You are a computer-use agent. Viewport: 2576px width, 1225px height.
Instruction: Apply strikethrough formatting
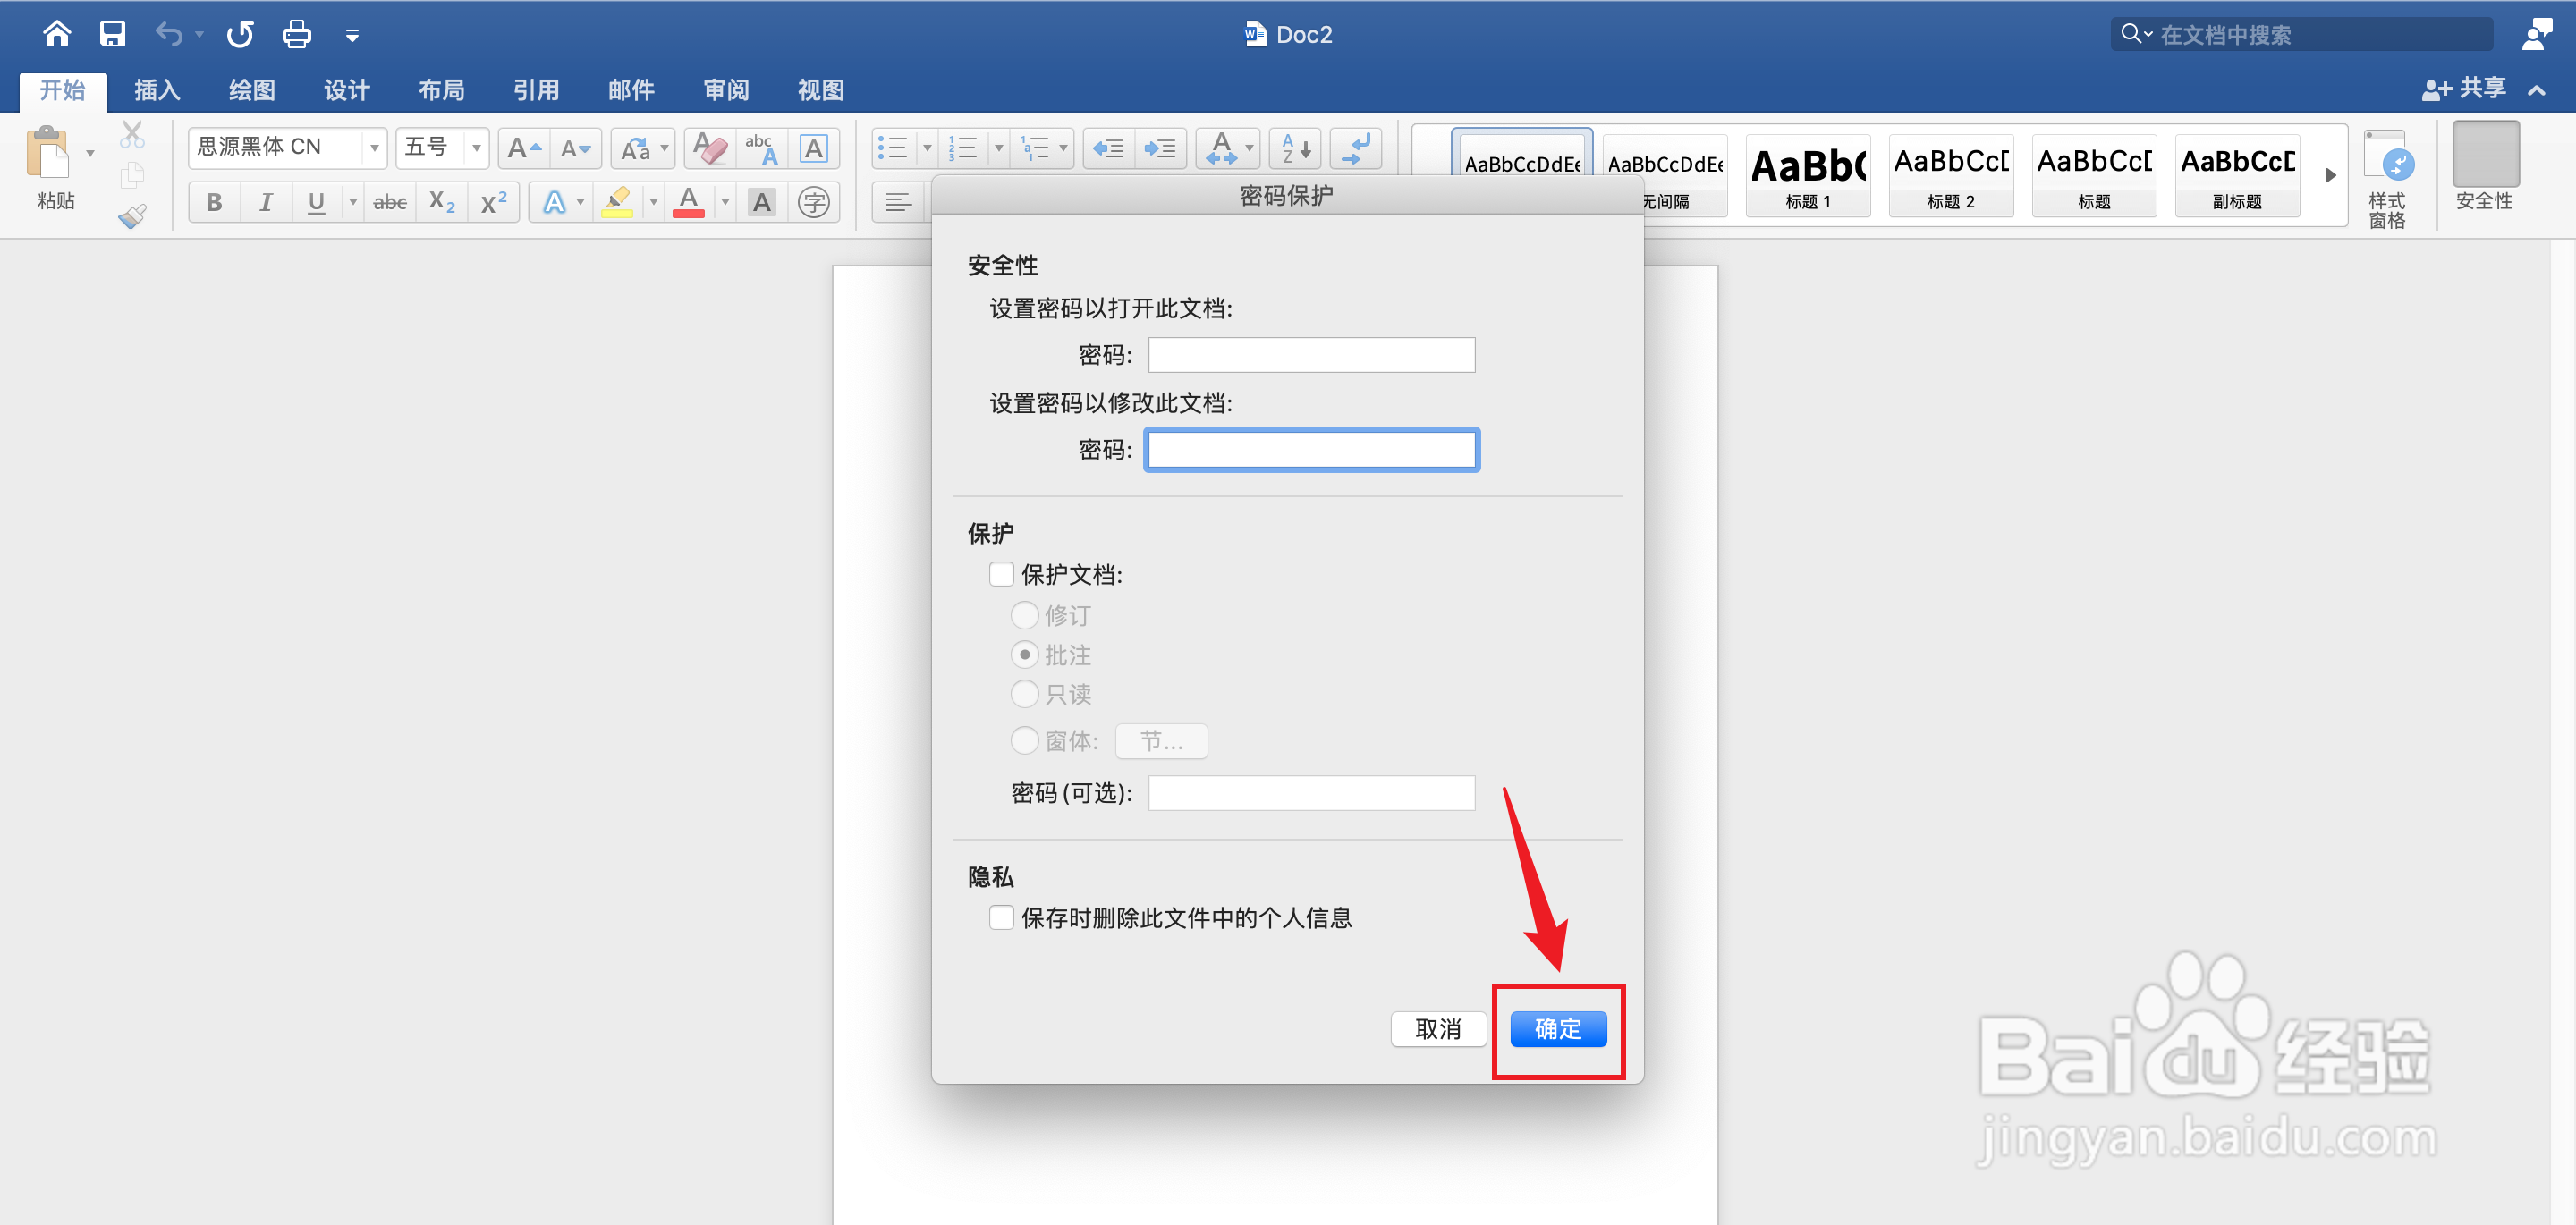390,203
